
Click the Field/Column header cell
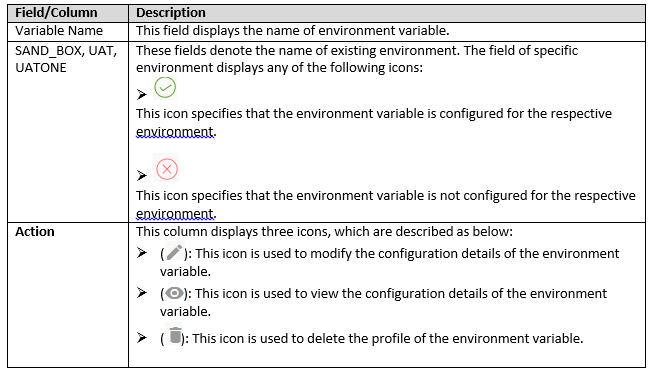click(x=68, y=13)
